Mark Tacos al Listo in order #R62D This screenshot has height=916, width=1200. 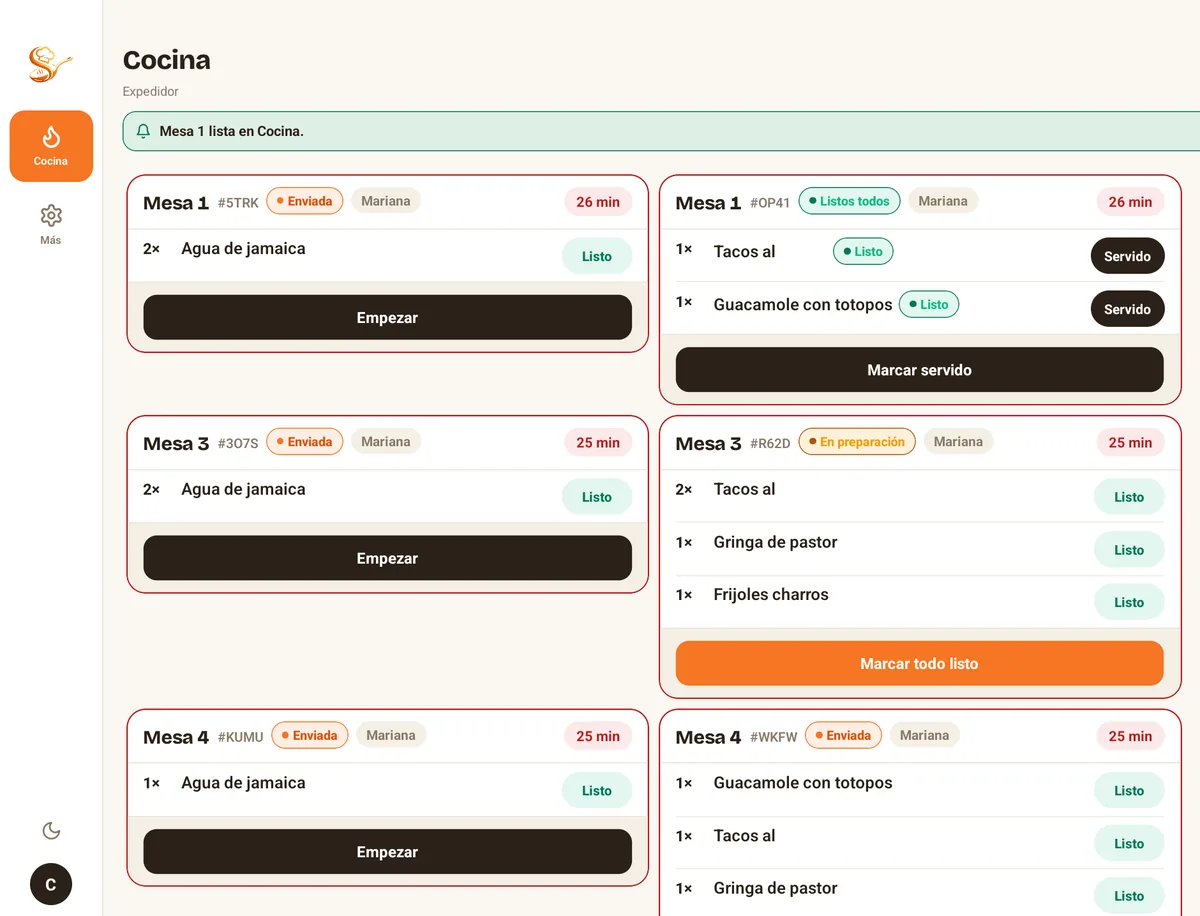(1129, 497)
